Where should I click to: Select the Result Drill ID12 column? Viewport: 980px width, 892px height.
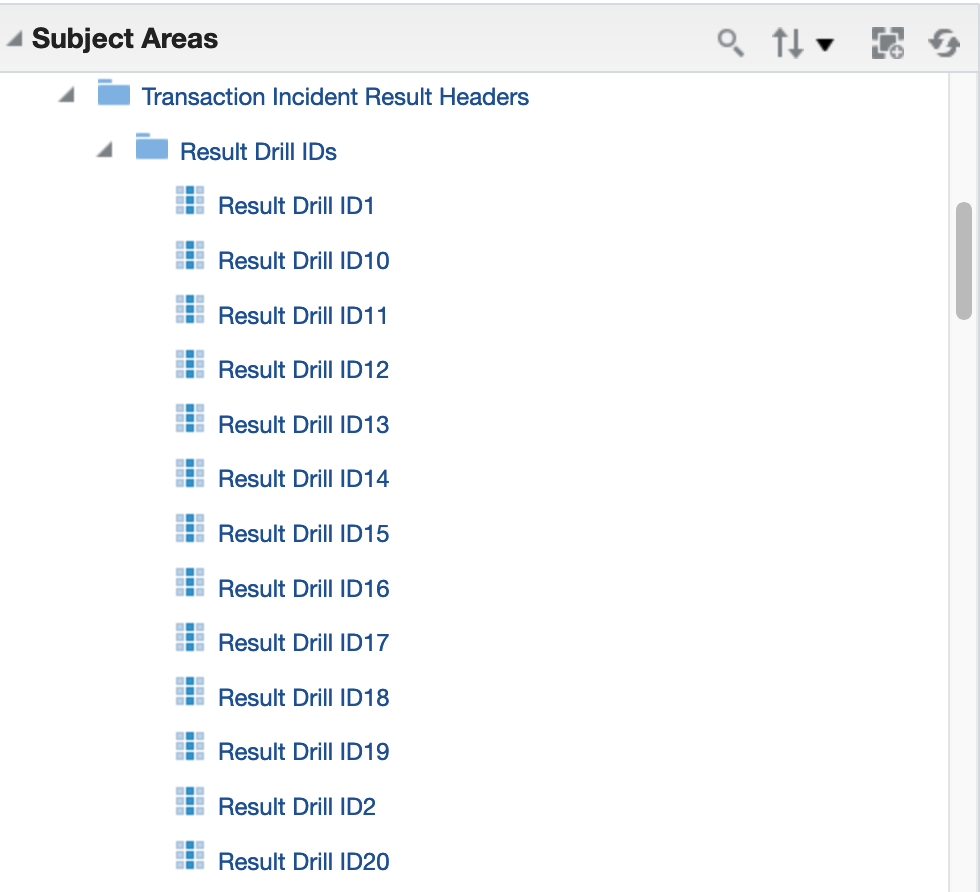pyautogui.click(x=303, y=370)
